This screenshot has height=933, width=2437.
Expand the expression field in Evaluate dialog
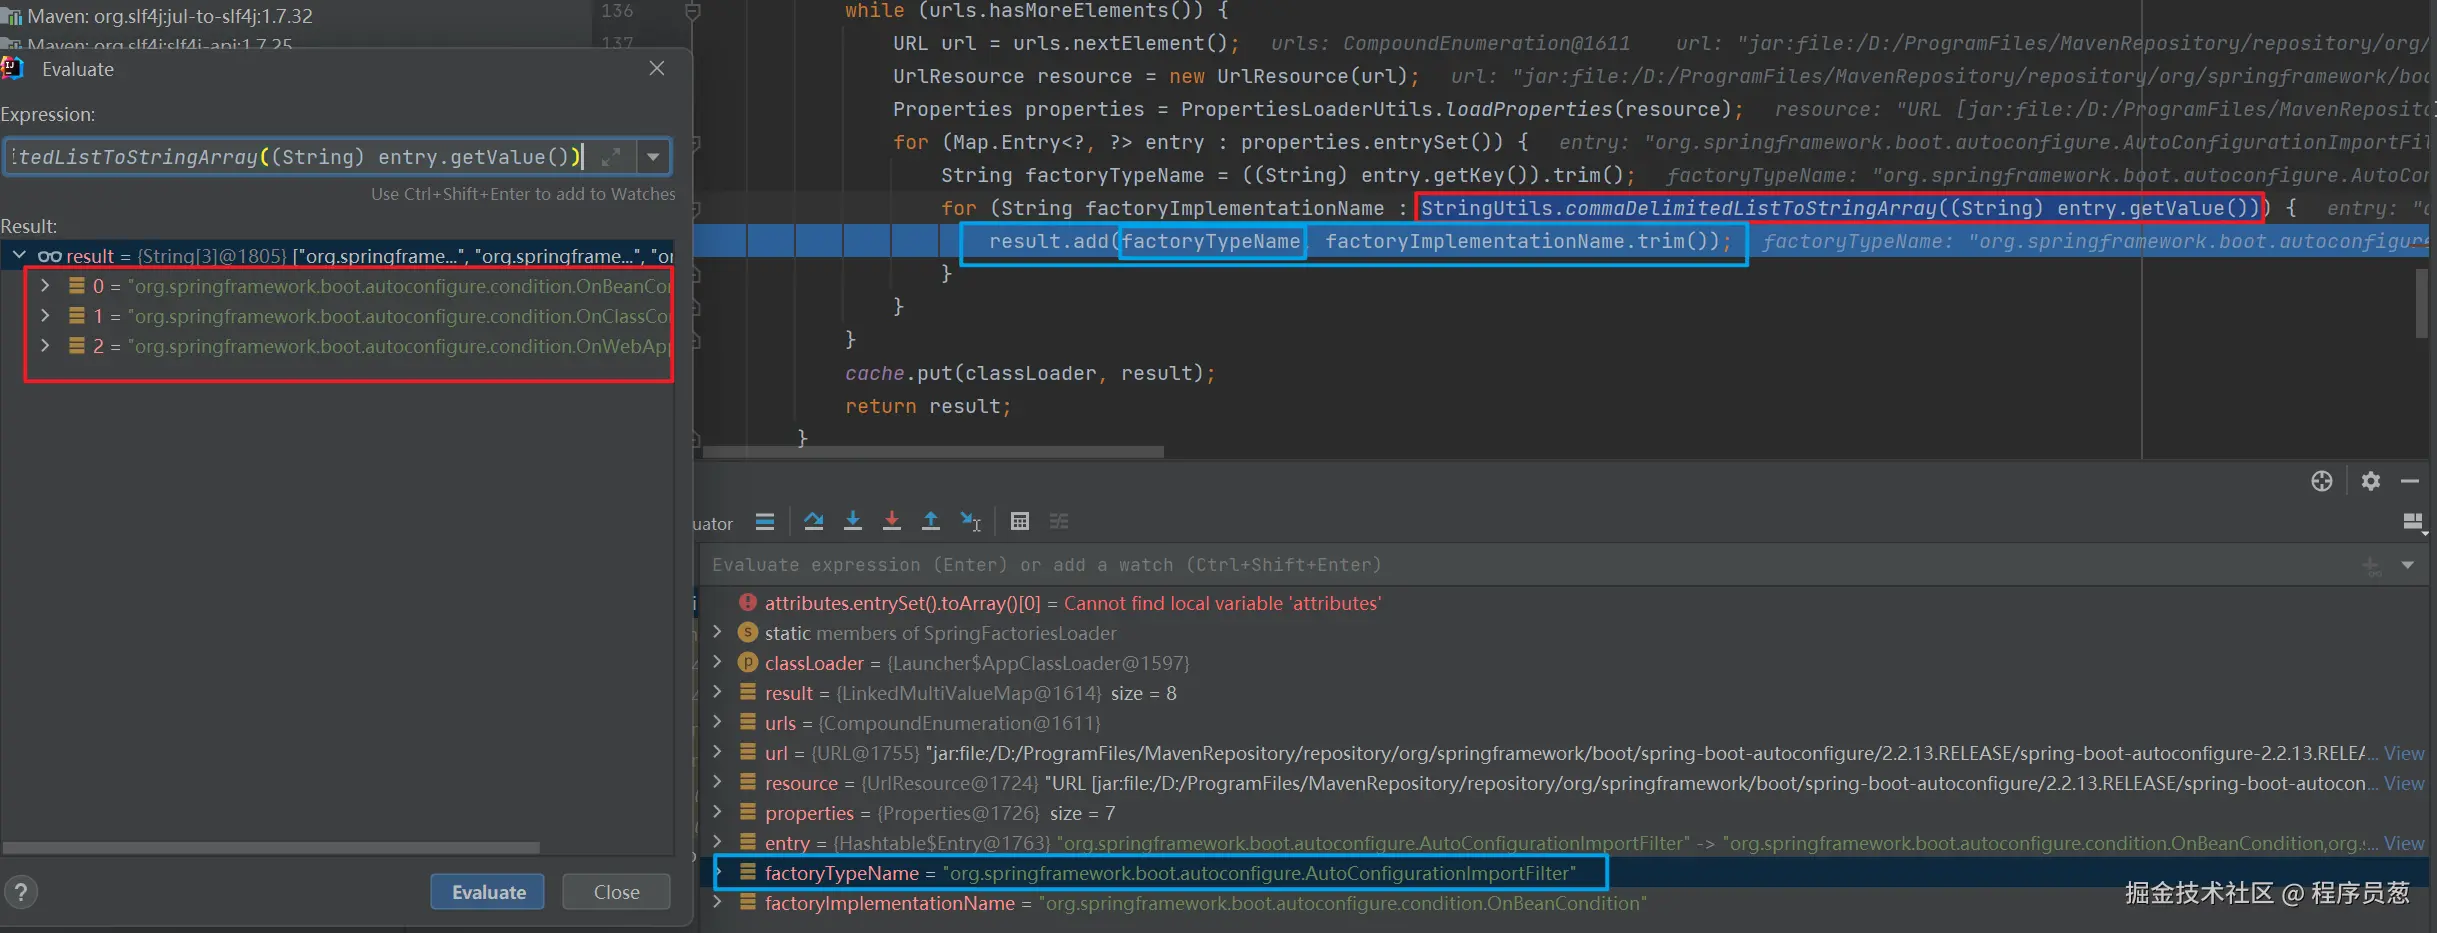click(611, 156)
